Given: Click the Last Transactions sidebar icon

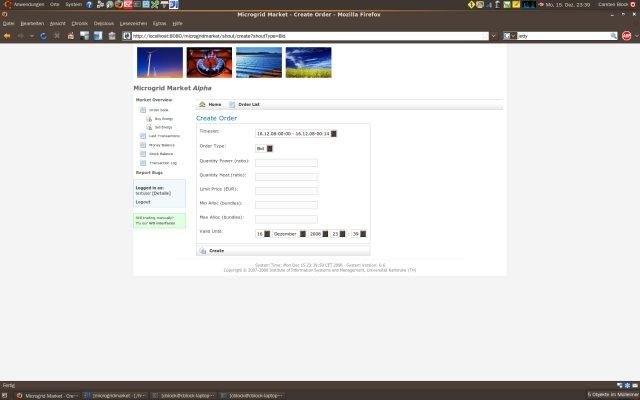Looking at the screenshot, I should click(143, 136).
